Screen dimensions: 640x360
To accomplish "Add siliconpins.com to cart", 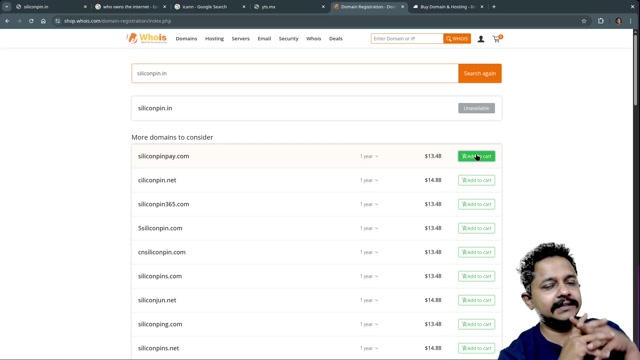I will coord(476,276).
